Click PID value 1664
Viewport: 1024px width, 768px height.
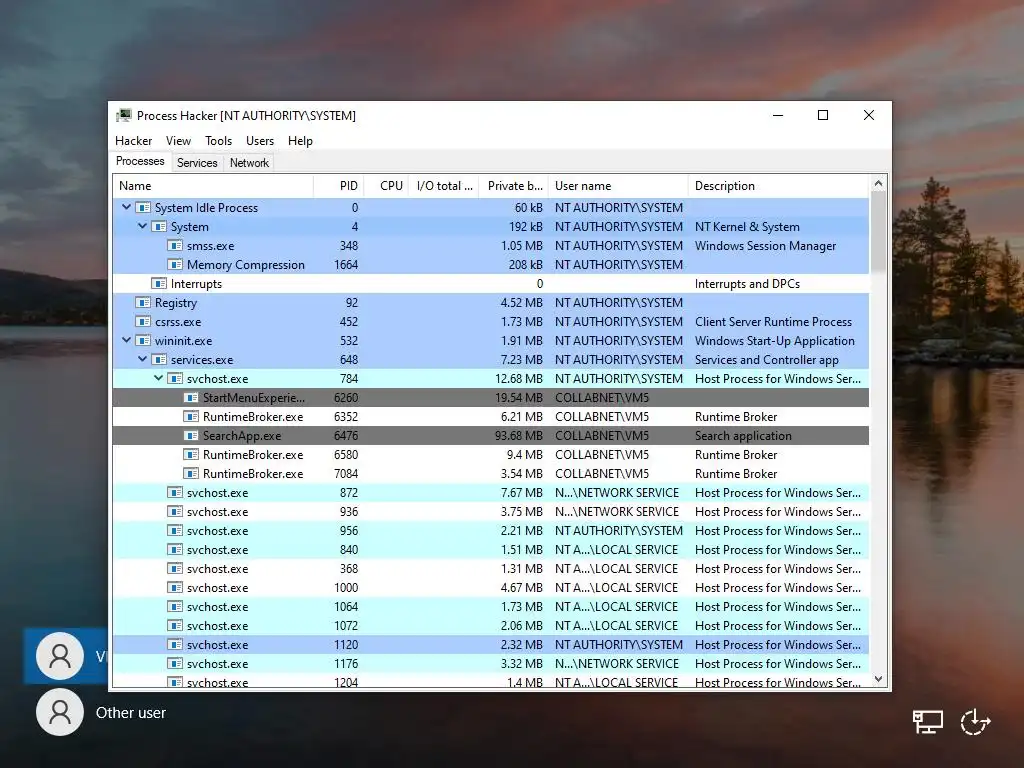345,264
